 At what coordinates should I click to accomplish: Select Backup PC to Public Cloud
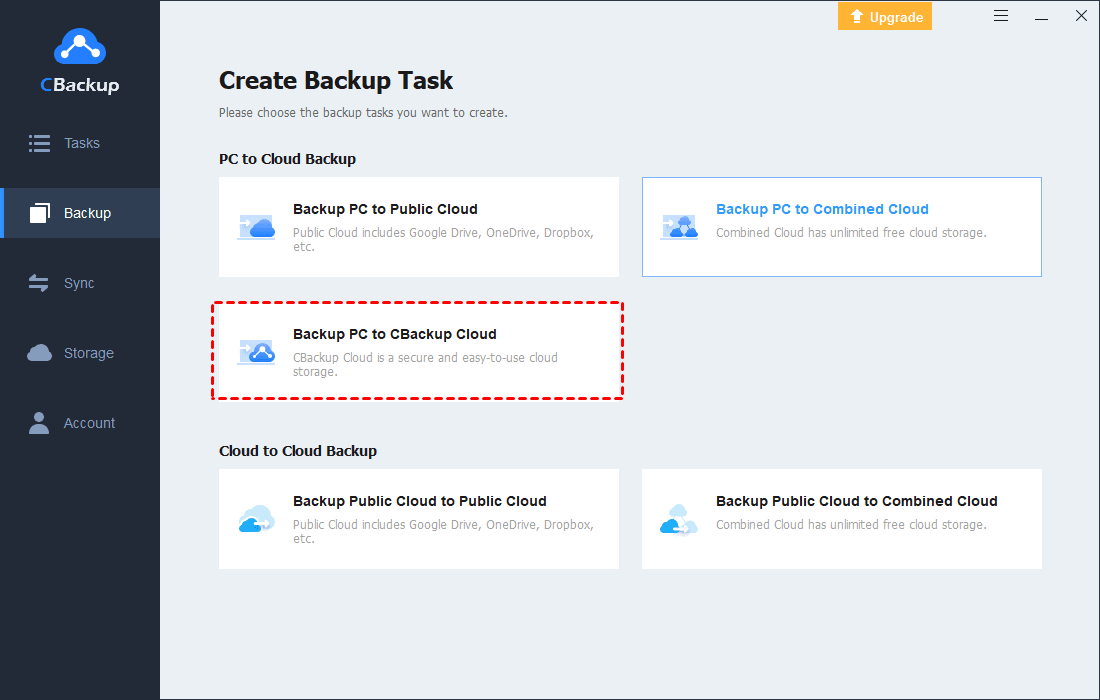[x=417, y=227]
